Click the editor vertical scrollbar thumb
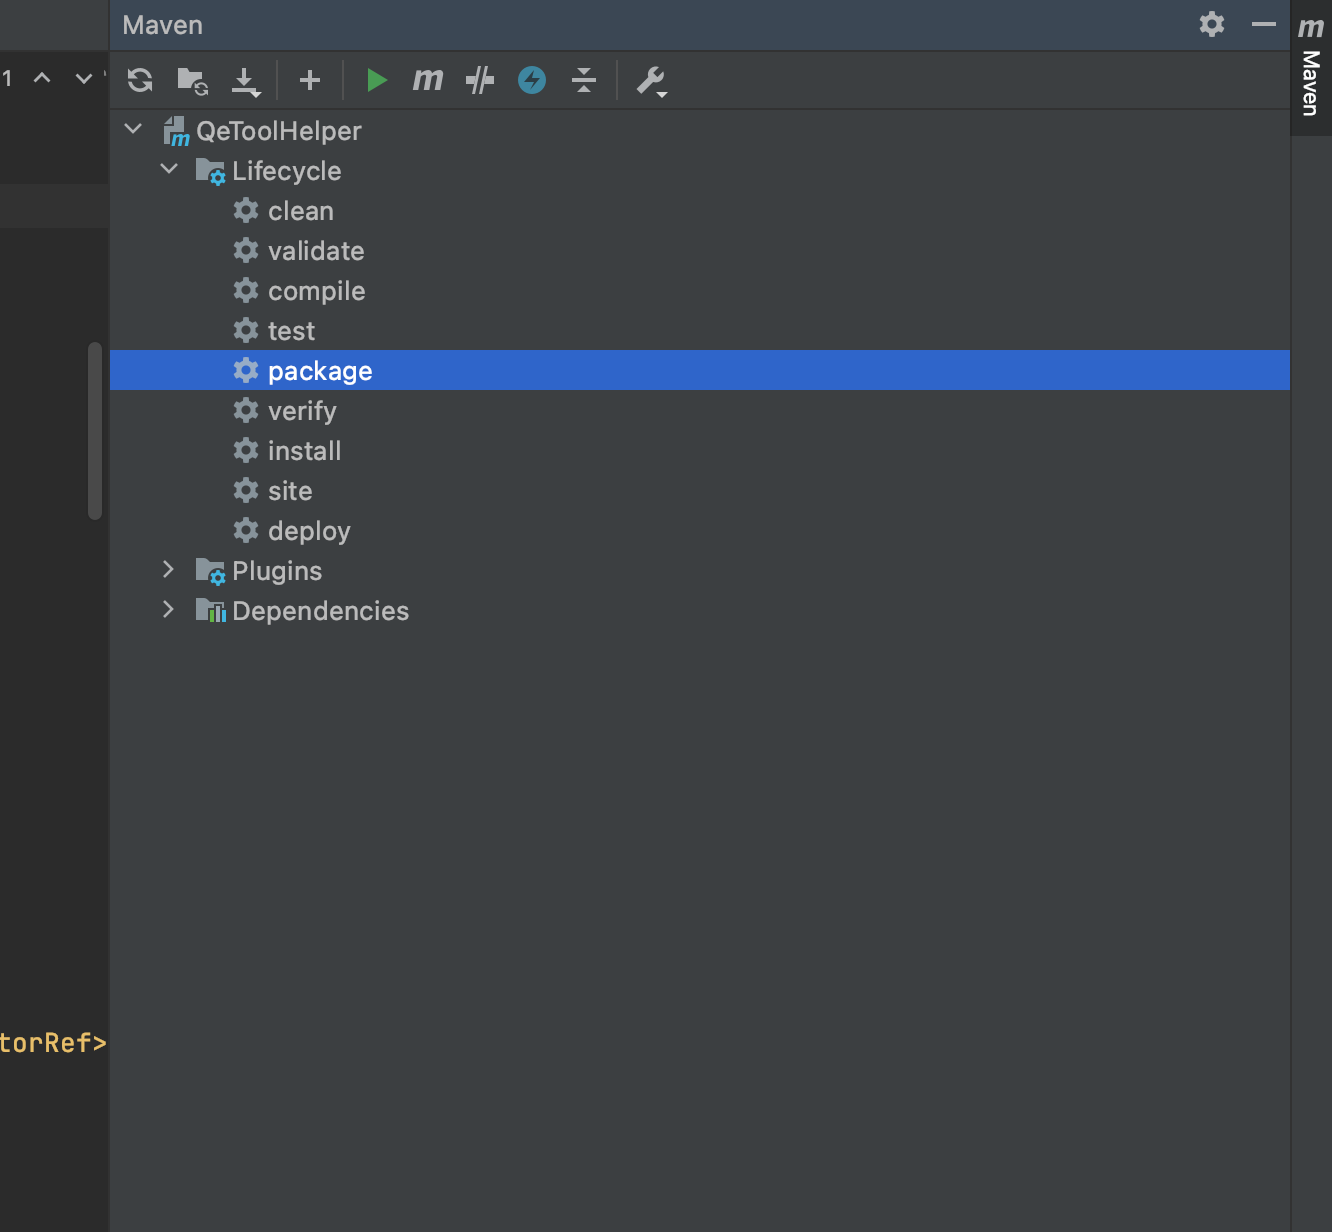1332x1232 pixels. click(95, 431)
